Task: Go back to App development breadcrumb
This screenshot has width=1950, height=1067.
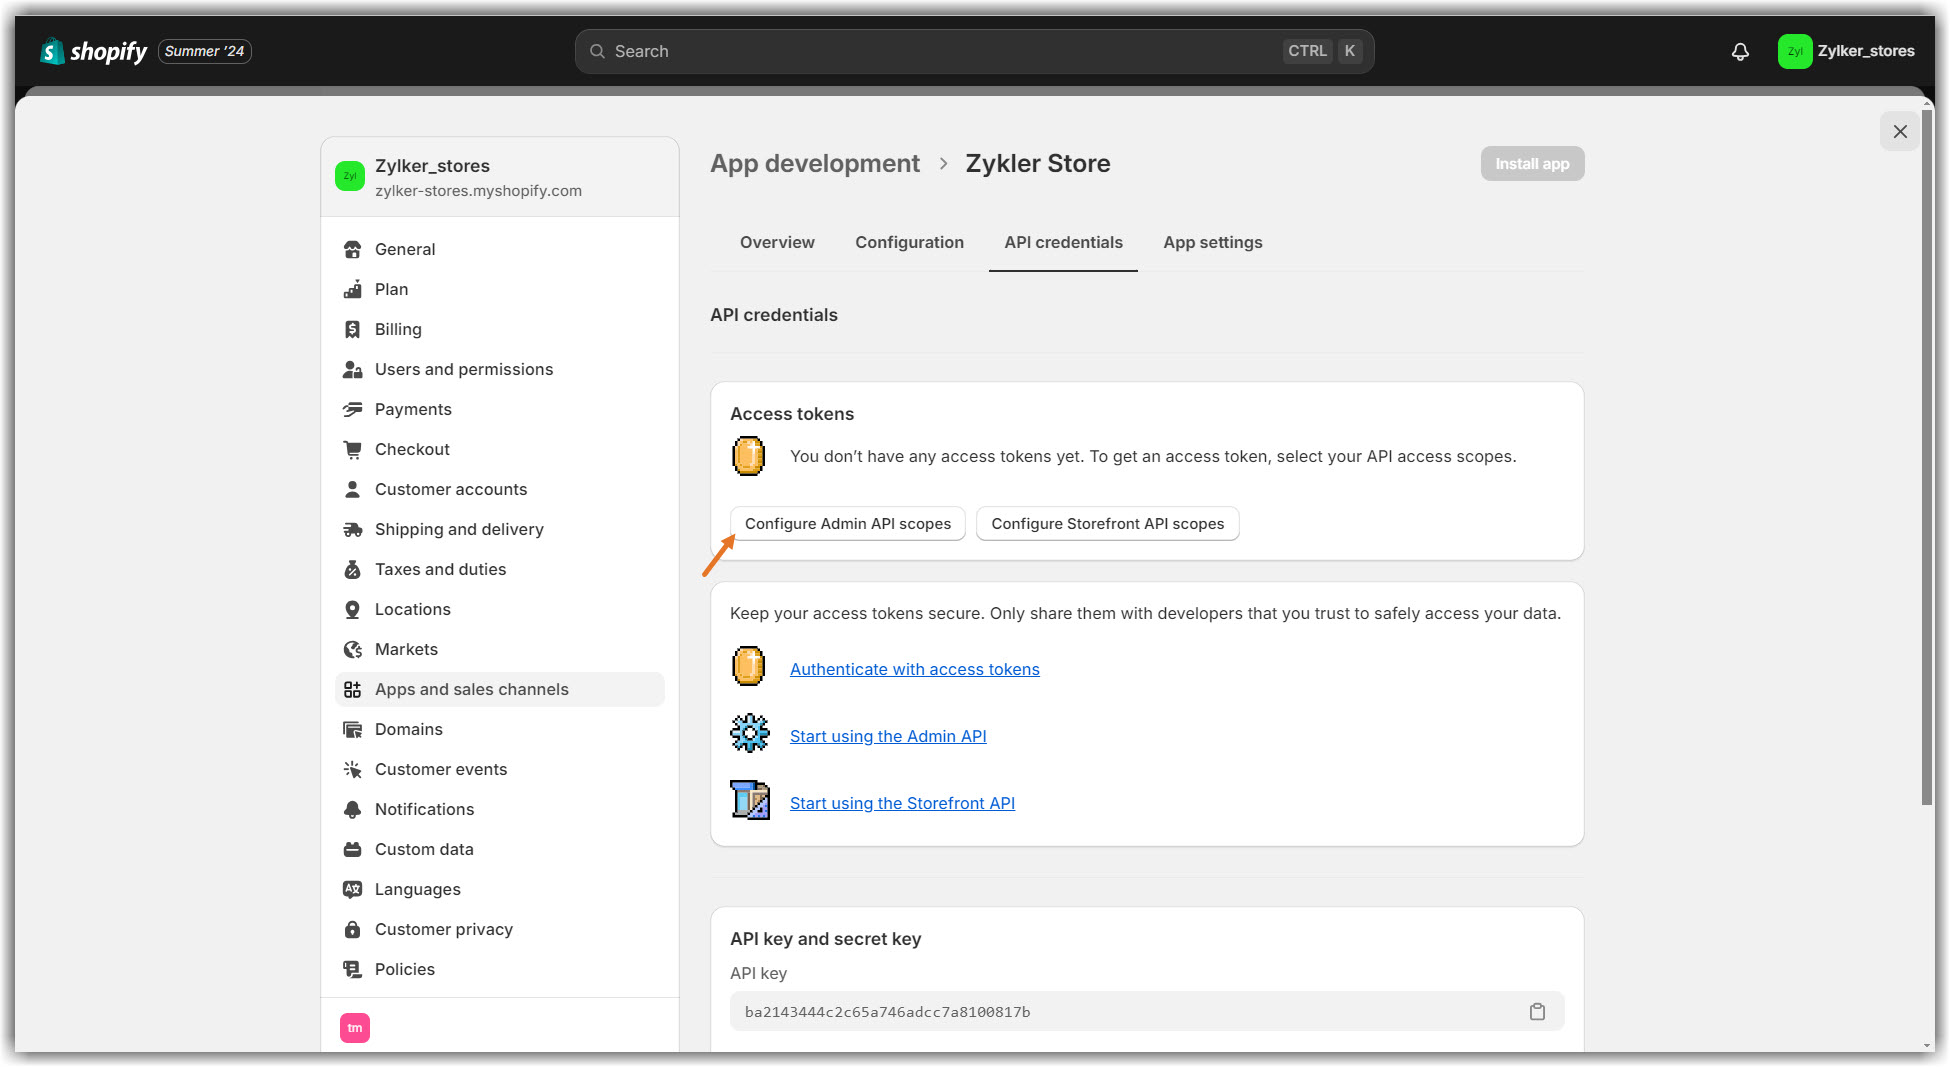Action: [x=814, y=164]
